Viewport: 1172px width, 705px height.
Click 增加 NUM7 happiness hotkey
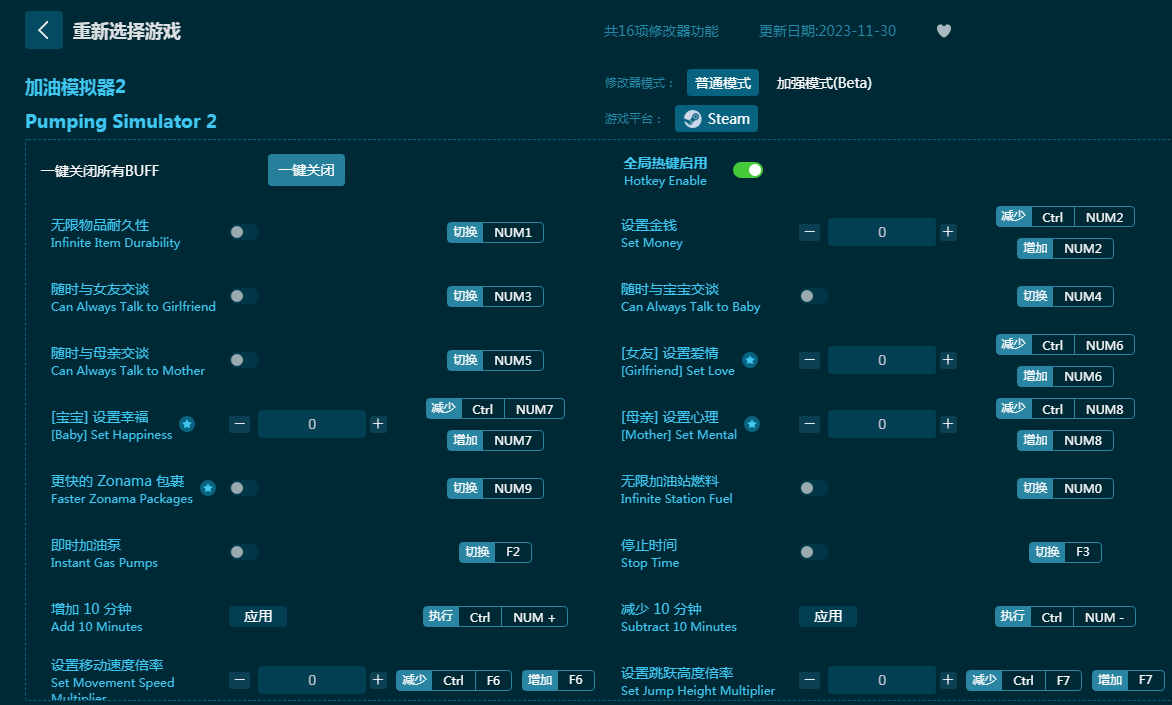point(496,440)
